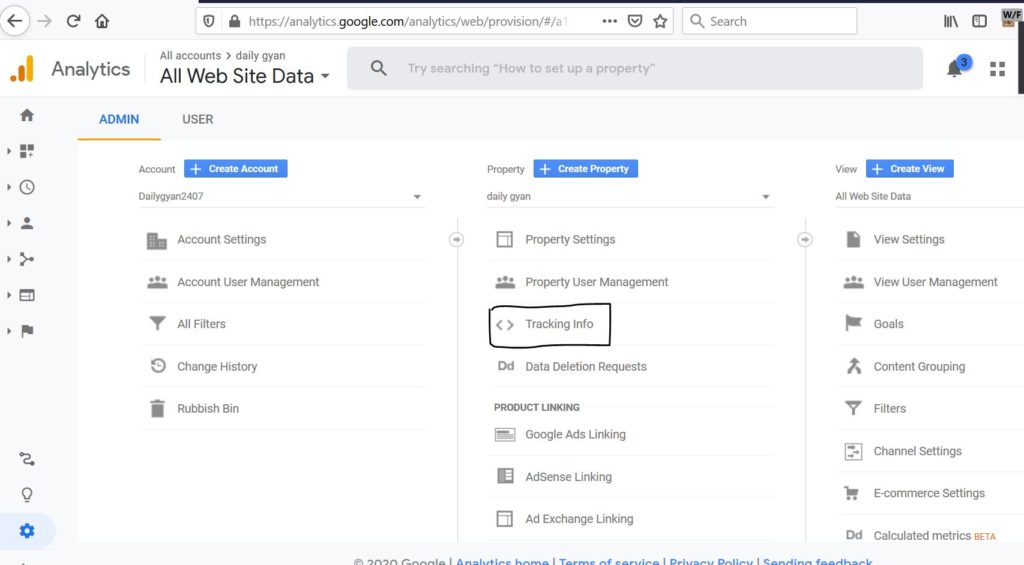Viewport: 1024px width, 565px height.
Task: Click the Rubbish Bin trash icon
Action: (157, 408)
